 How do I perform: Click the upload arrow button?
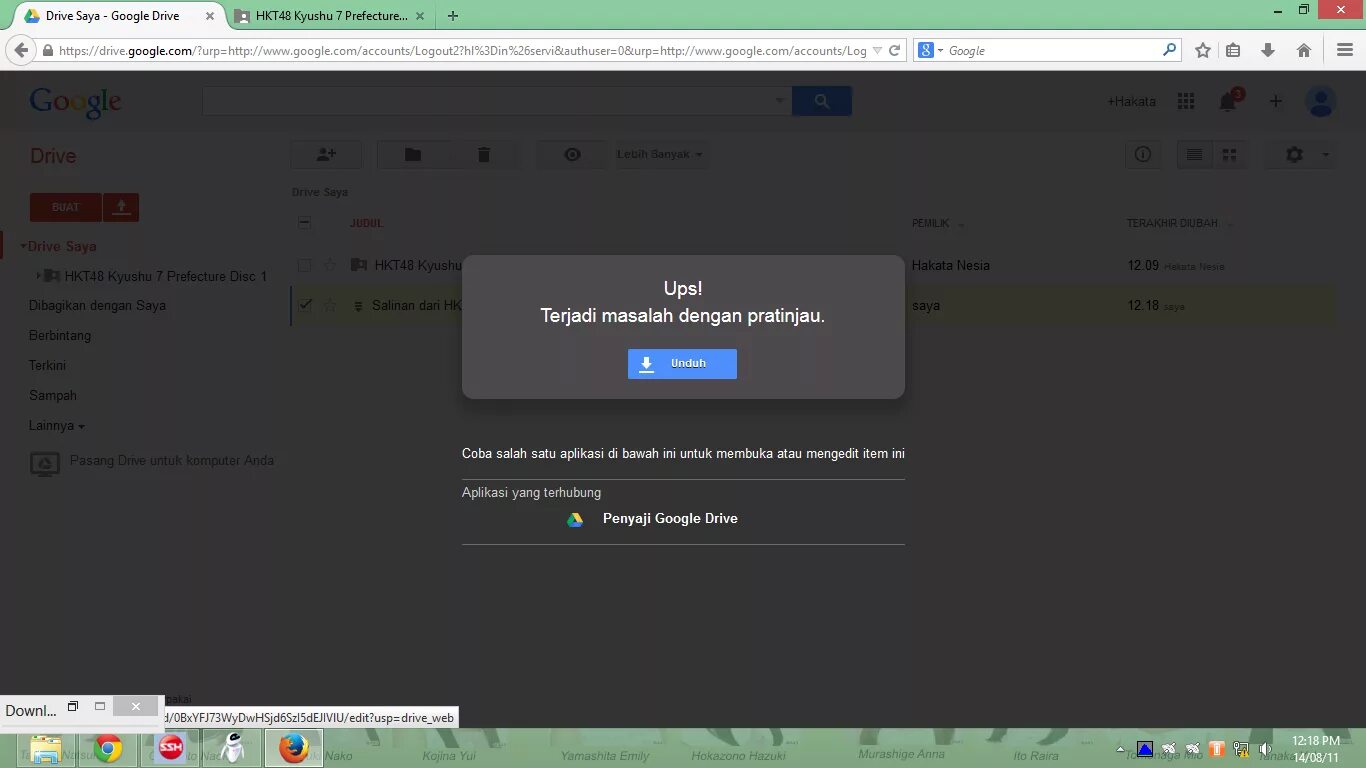pyautogui.click(x=121, y=207)
